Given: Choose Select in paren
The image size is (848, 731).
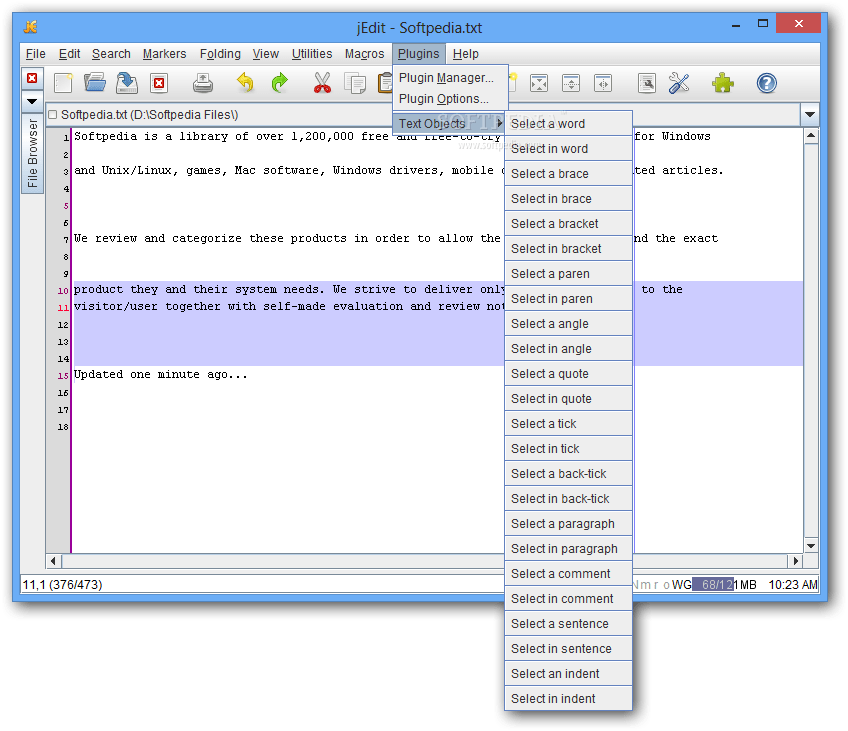Looking at the screenshot, I should tap(568, 298).
